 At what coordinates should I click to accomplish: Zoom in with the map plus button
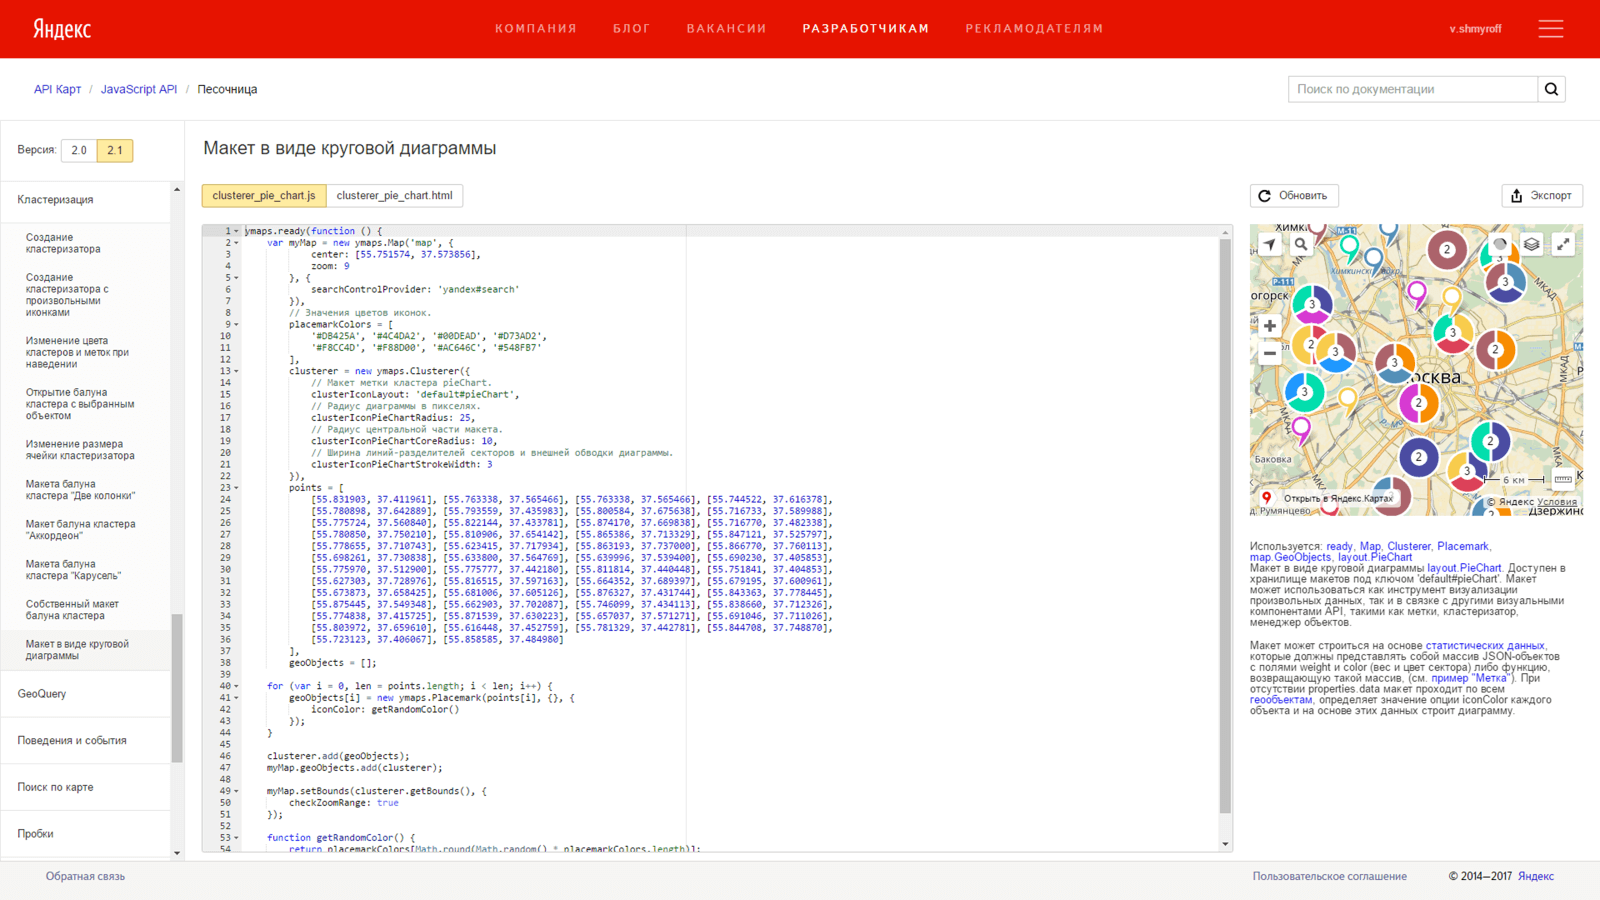coord(1270,326)
